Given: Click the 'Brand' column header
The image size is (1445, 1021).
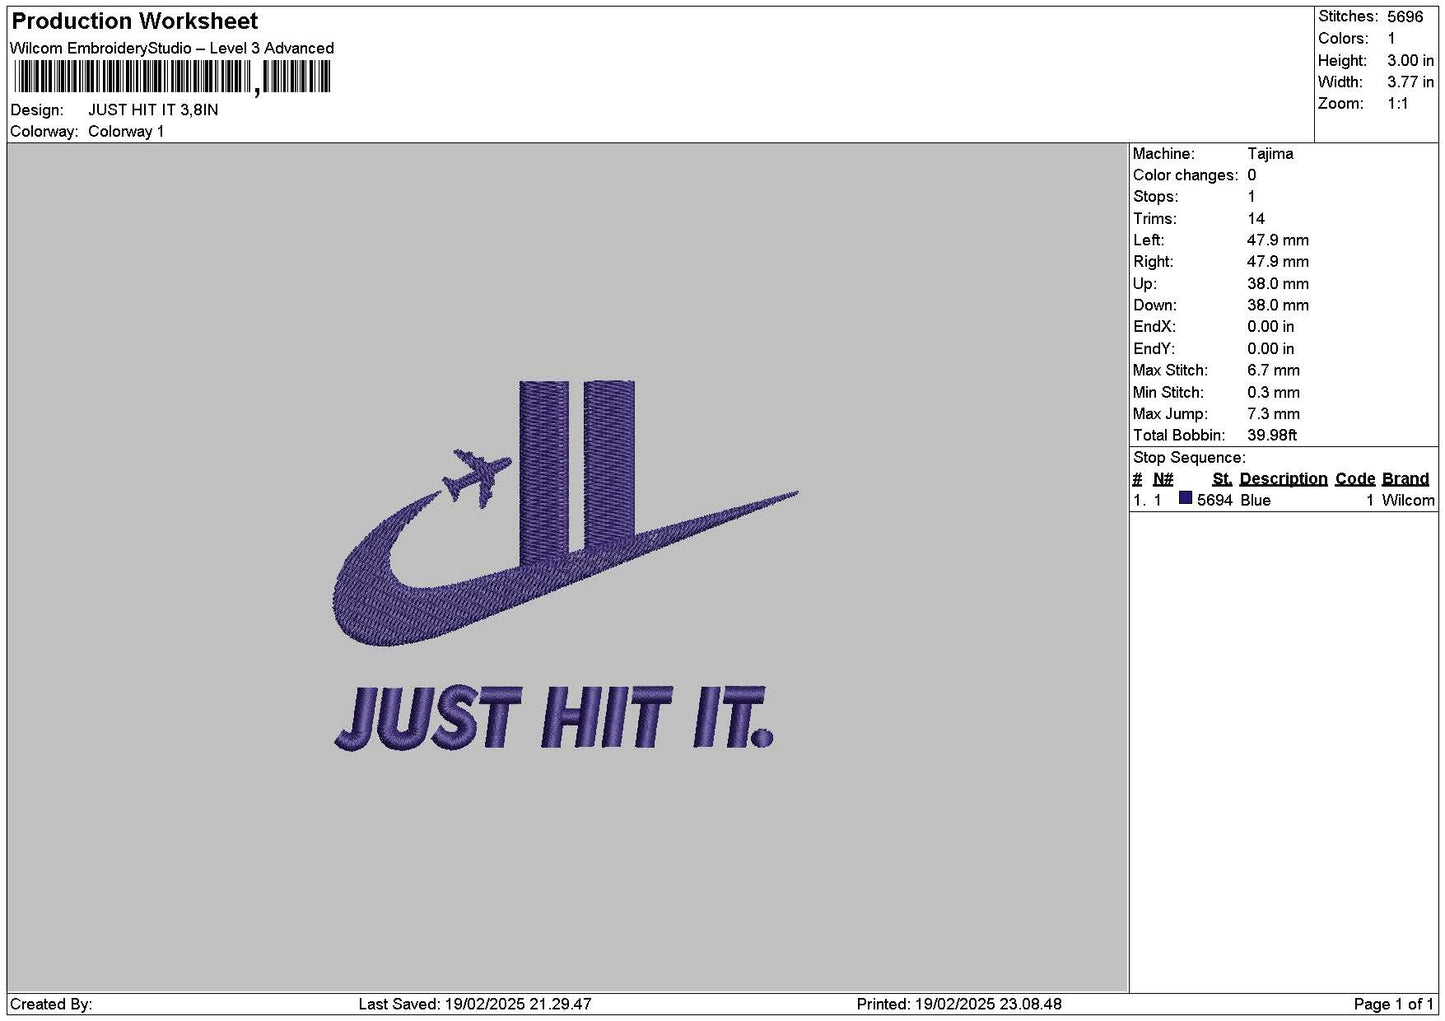Looking at the screenshot, I should [1405, 479].
